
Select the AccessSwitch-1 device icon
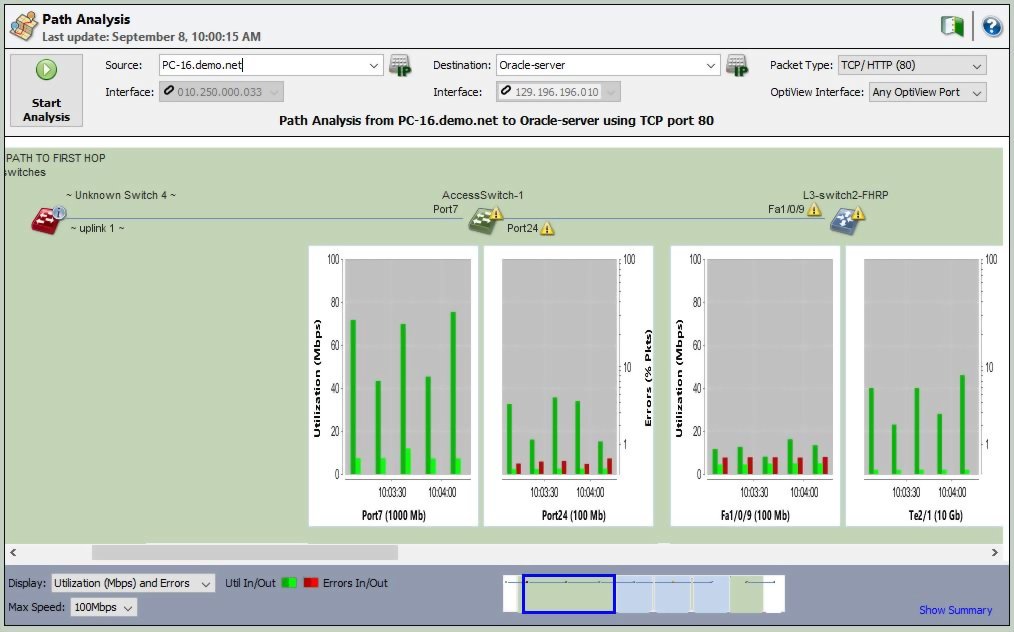coord(486,220)
